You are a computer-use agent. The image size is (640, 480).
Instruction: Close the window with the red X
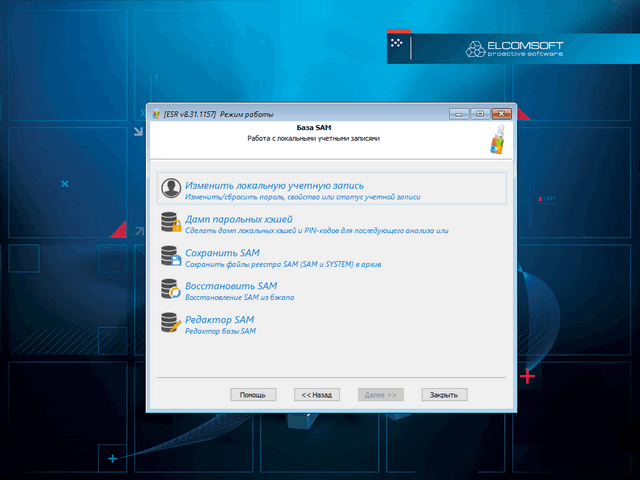click(502, 113)
